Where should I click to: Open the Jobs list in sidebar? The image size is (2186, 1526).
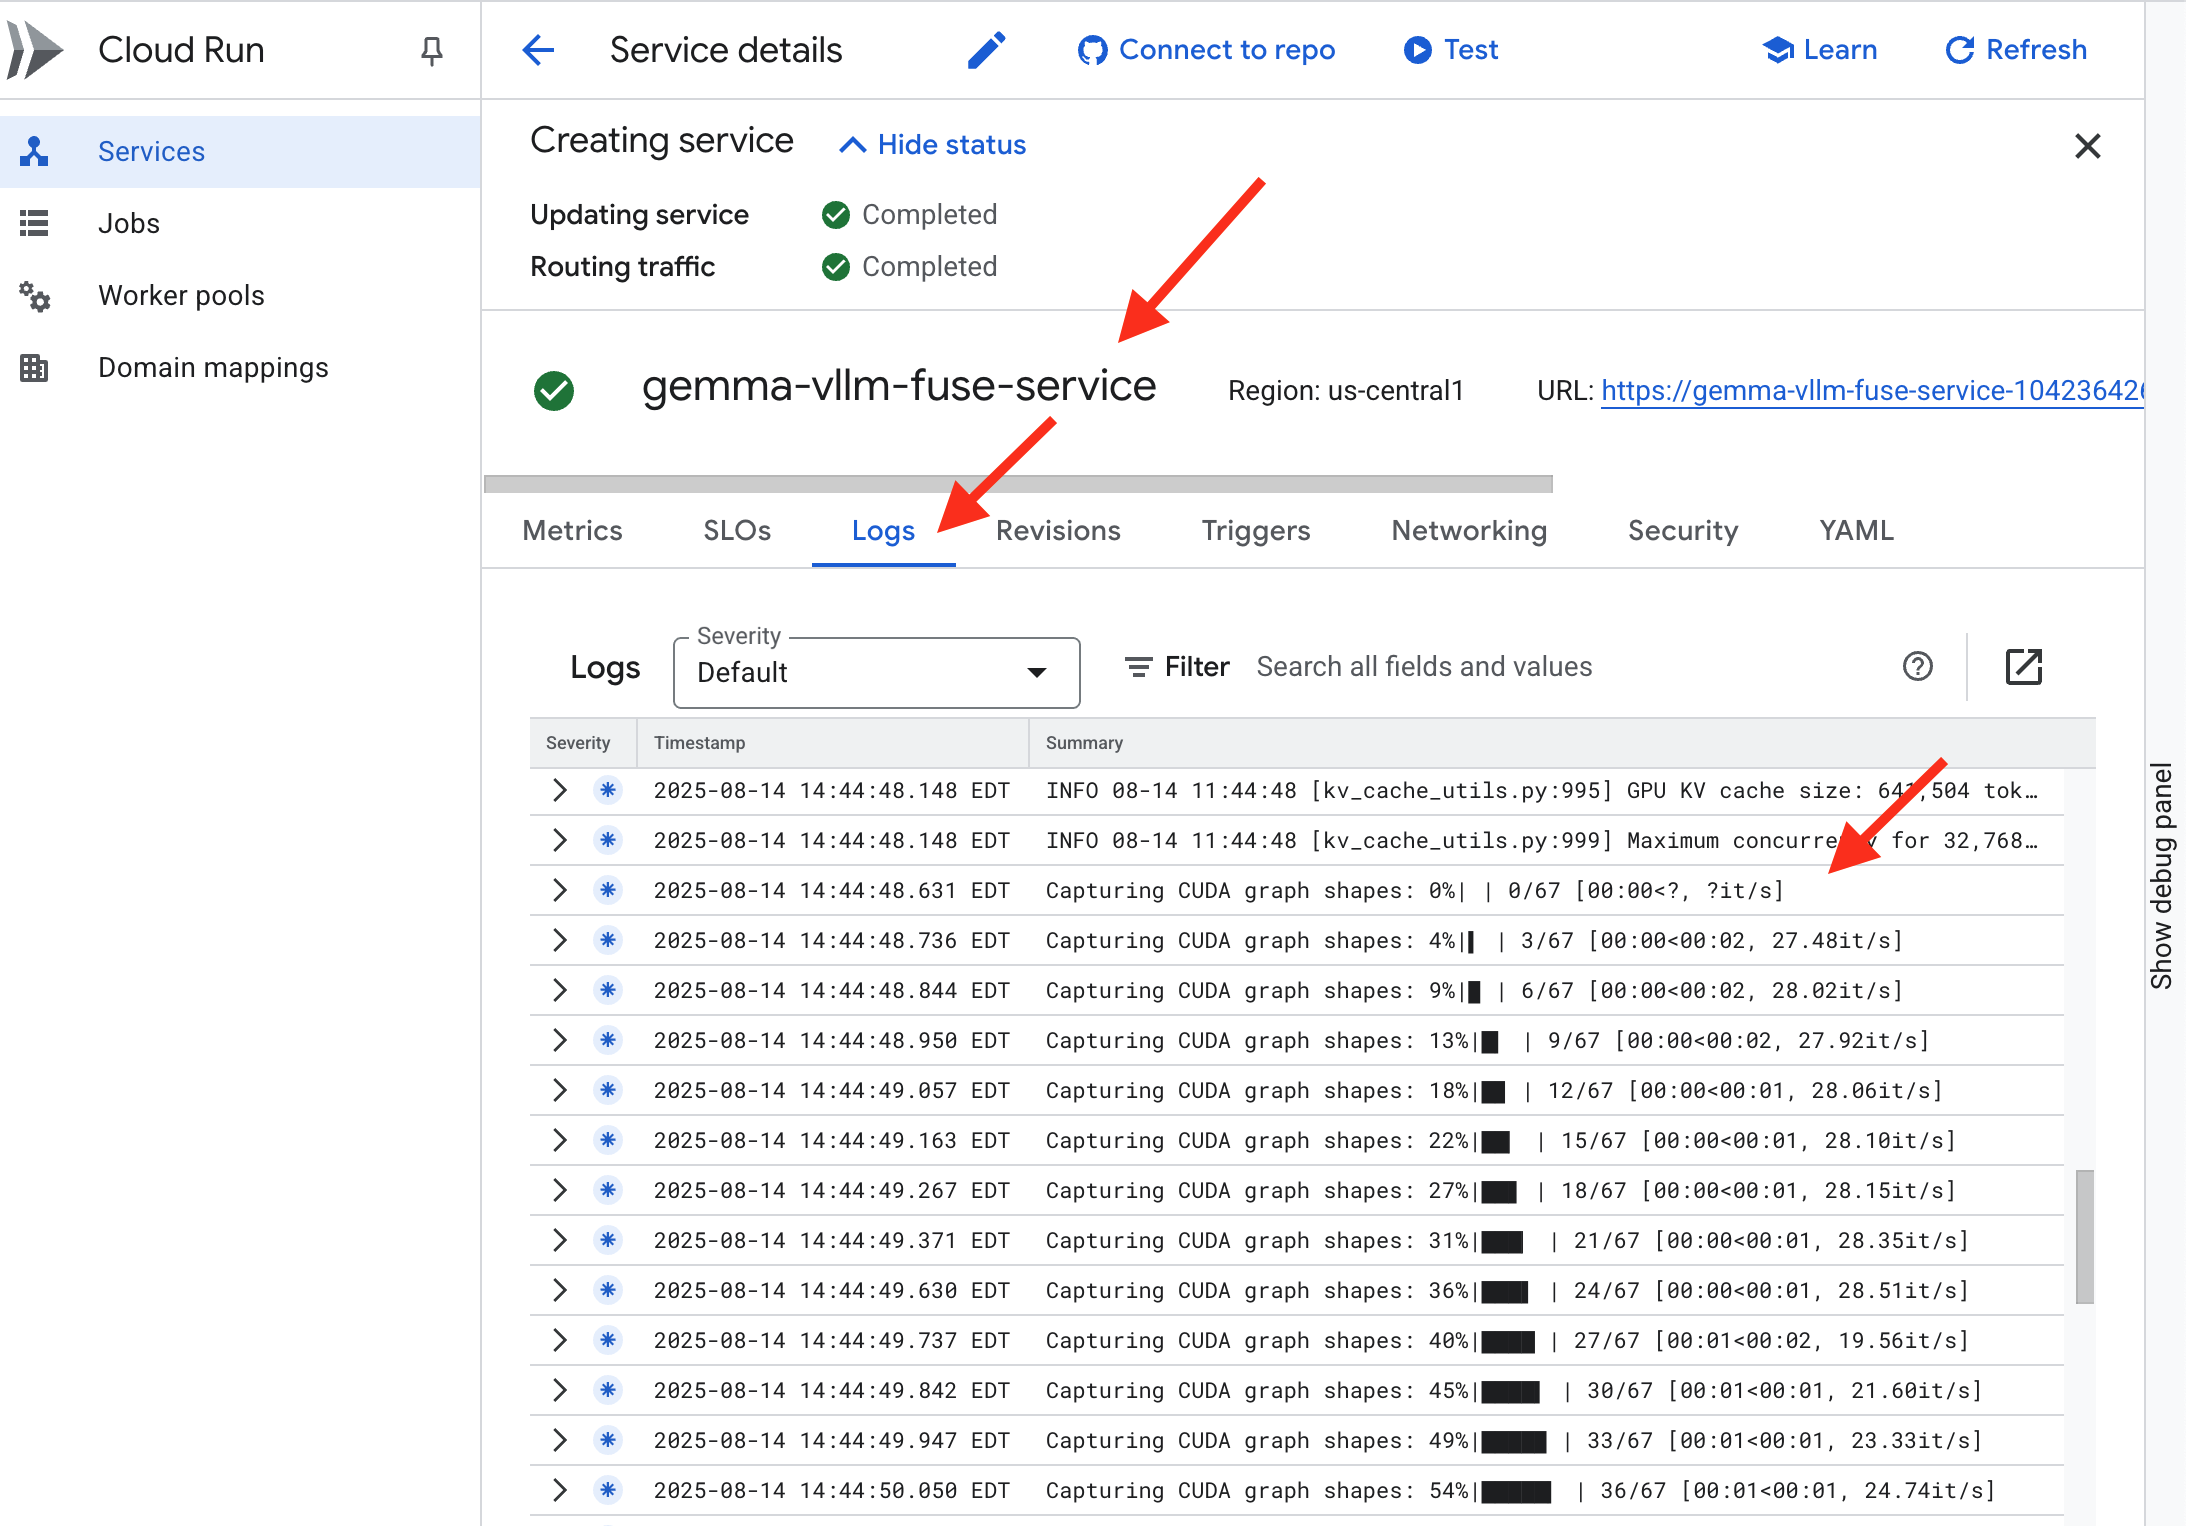point(129,224)
